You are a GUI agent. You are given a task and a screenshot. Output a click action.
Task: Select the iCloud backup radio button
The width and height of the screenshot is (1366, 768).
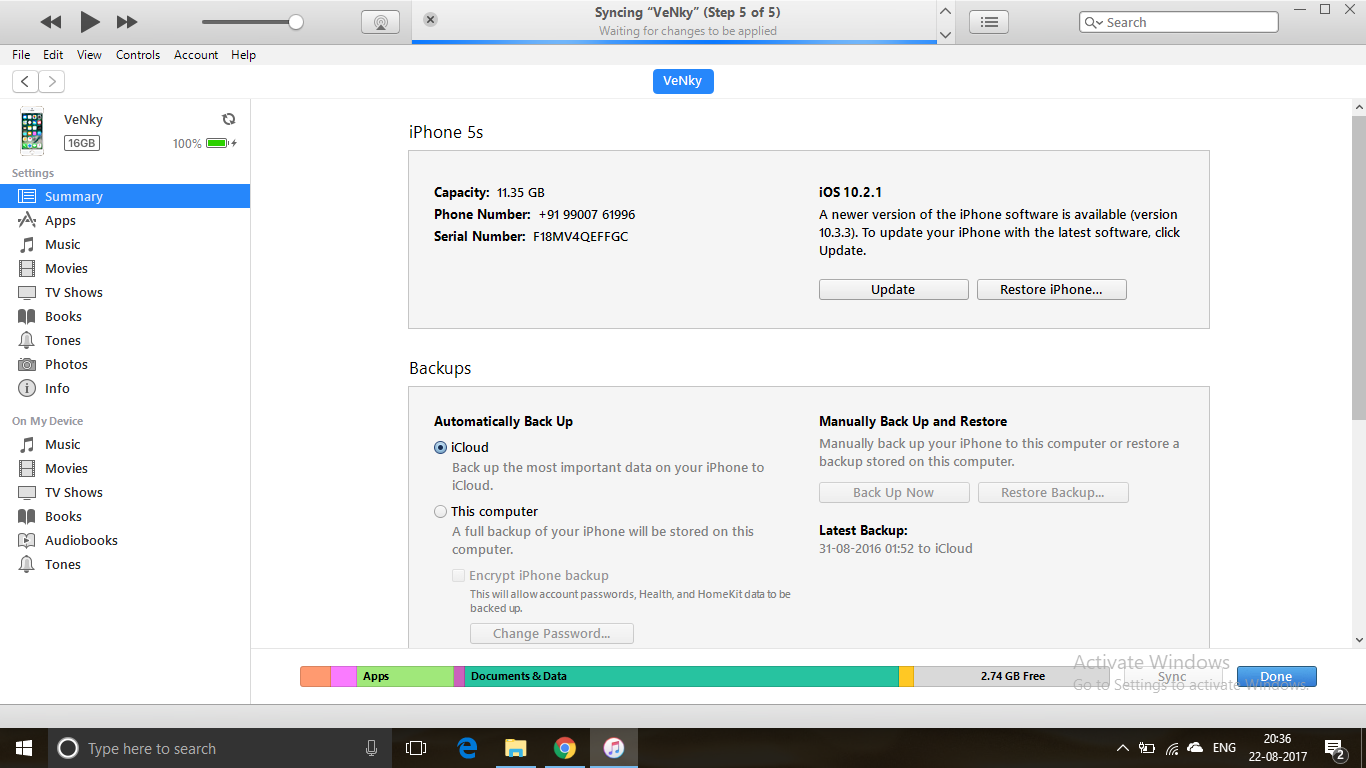[440, 447]
